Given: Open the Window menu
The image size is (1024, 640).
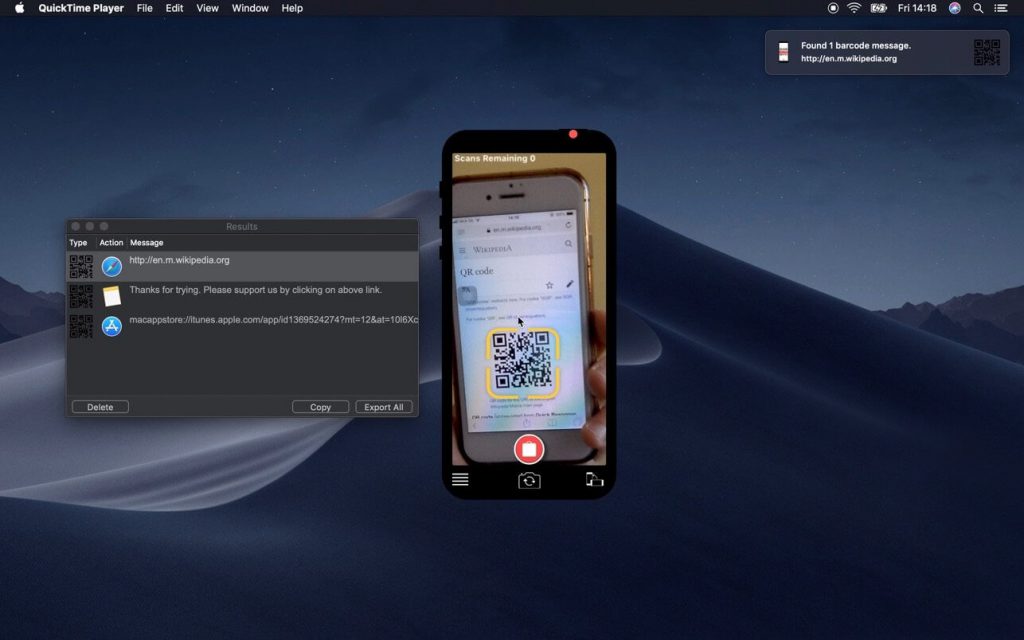Looking at the screenshot, I should [x=250, y=8].
